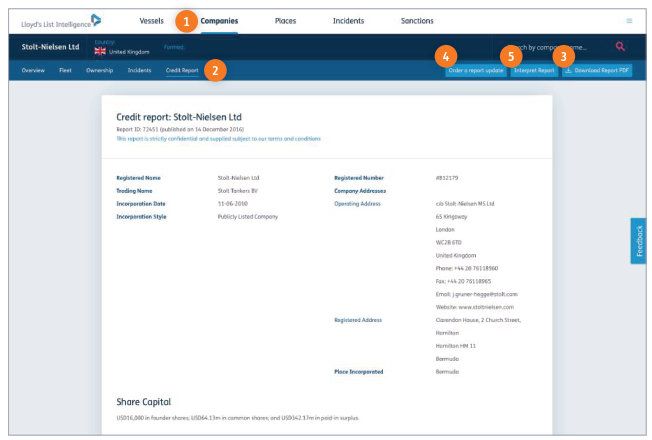Click the Credit report: Stolt-Nielsen Ltd heading
This screenshot has width=652, height=440.
(x=179, y=117)
